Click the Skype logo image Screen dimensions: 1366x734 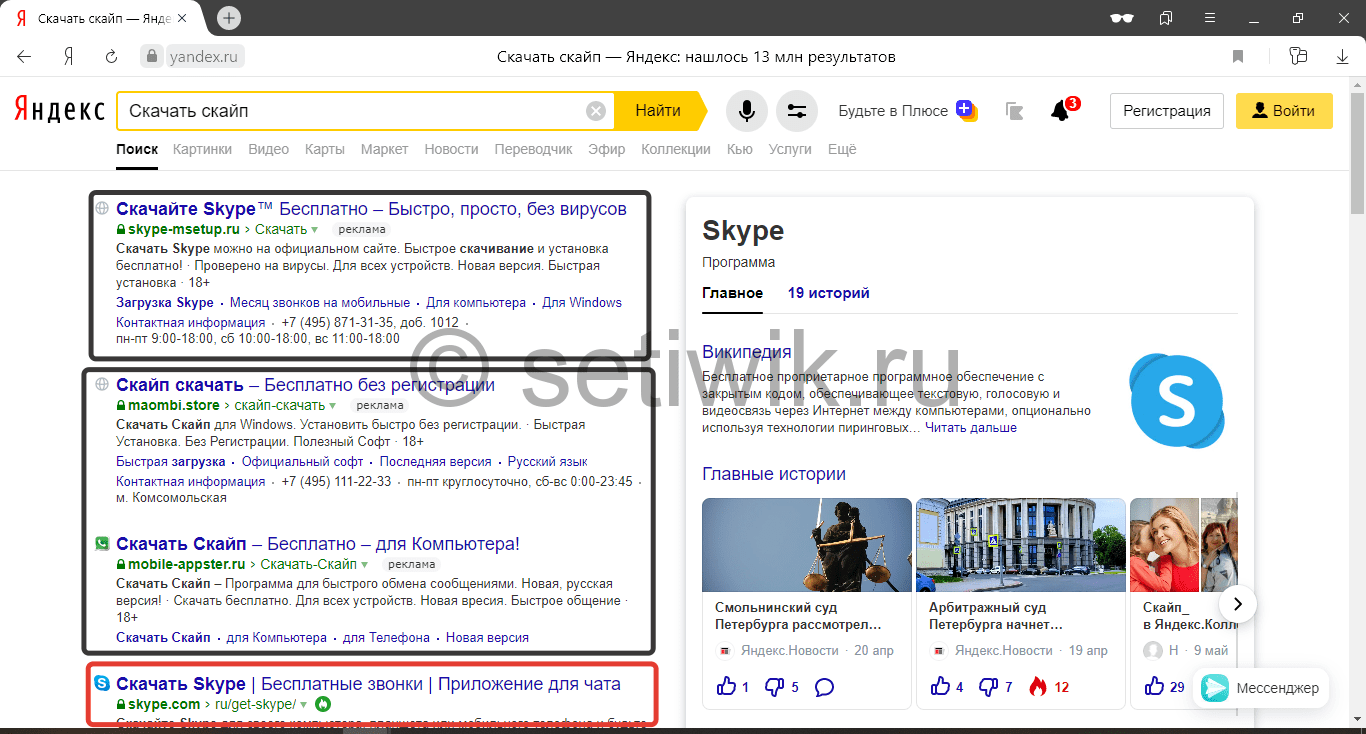pos(1176,400)
